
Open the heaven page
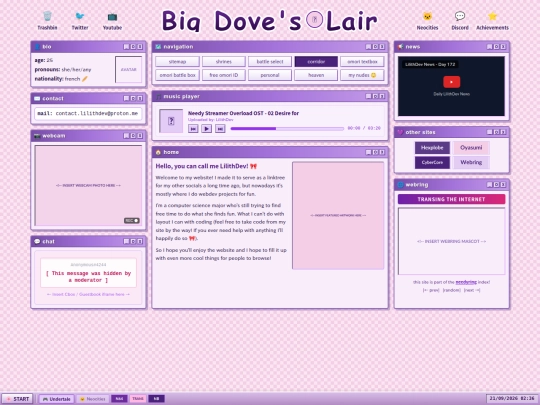click(x=316, y=75)
